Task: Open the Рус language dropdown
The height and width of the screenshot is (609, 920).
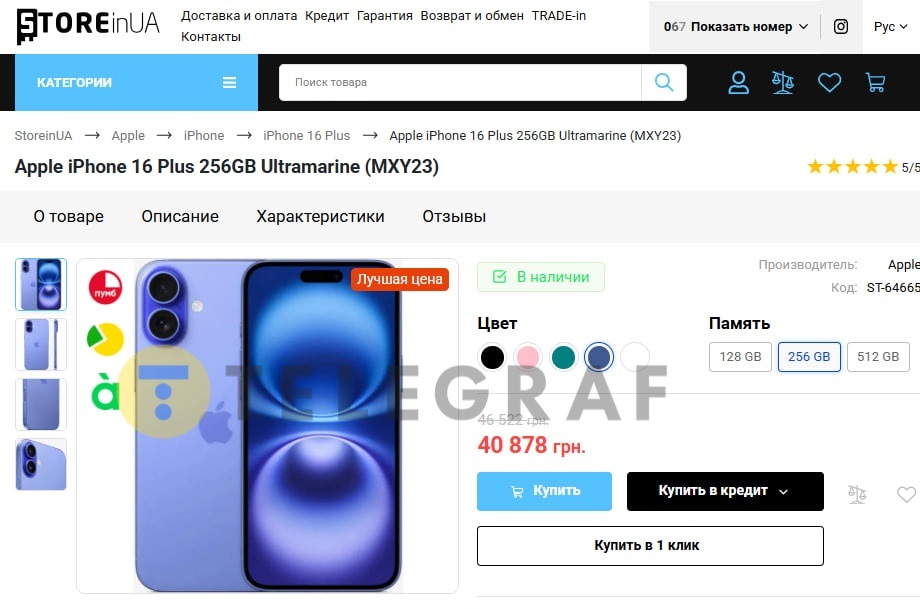Action: tap(890, 26)
